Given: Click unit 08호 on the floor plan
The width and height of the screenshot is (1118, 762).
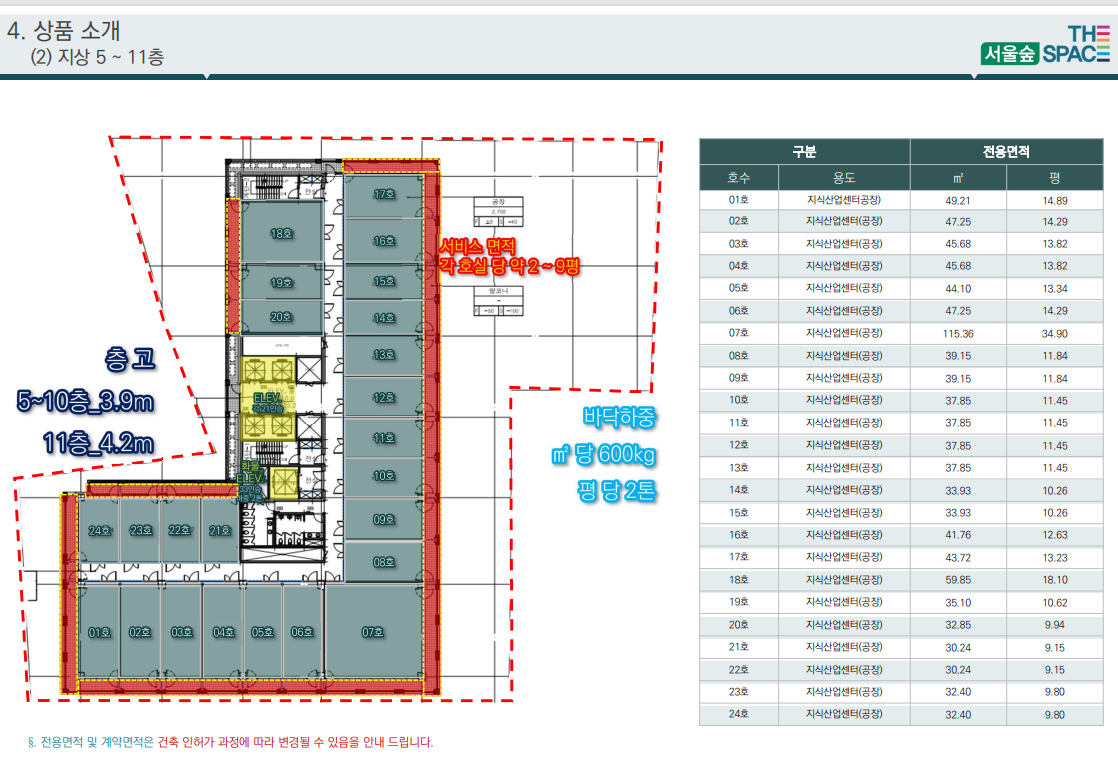Looking at the screenshot, I should 384,562.
